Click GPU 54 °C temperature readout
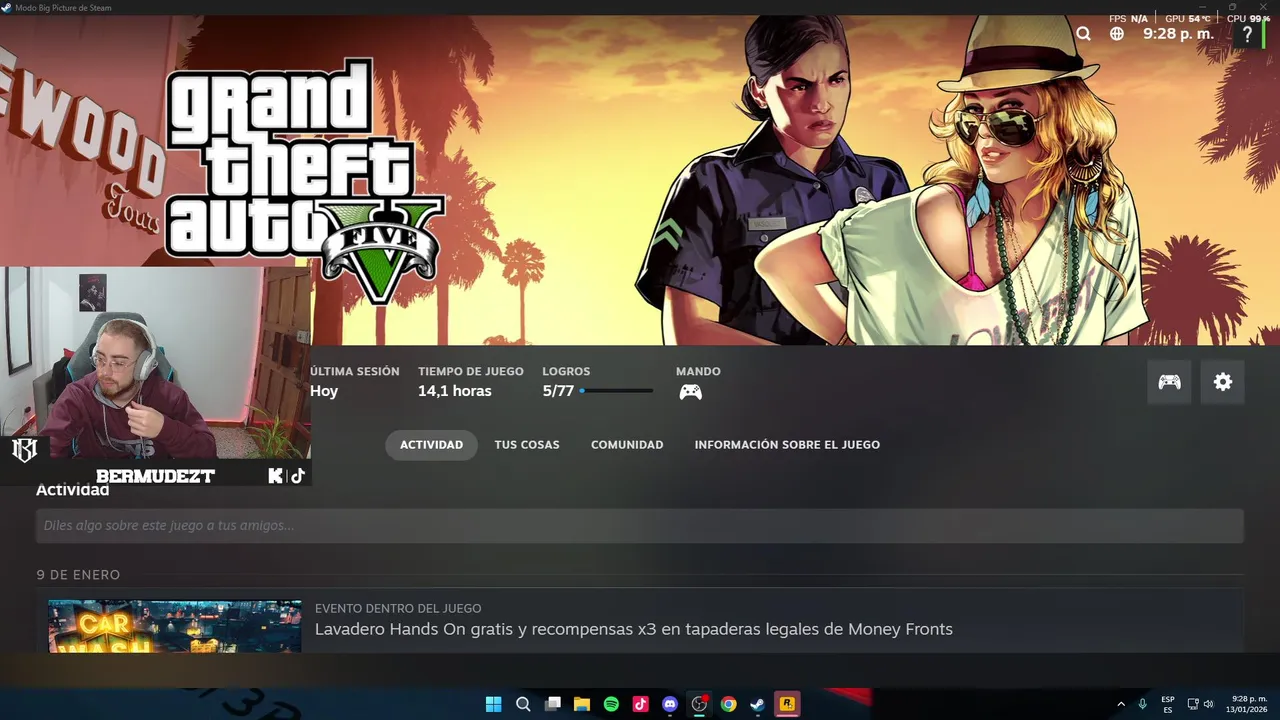Screen dimensions: 1280x720 tap(1188, 19)
